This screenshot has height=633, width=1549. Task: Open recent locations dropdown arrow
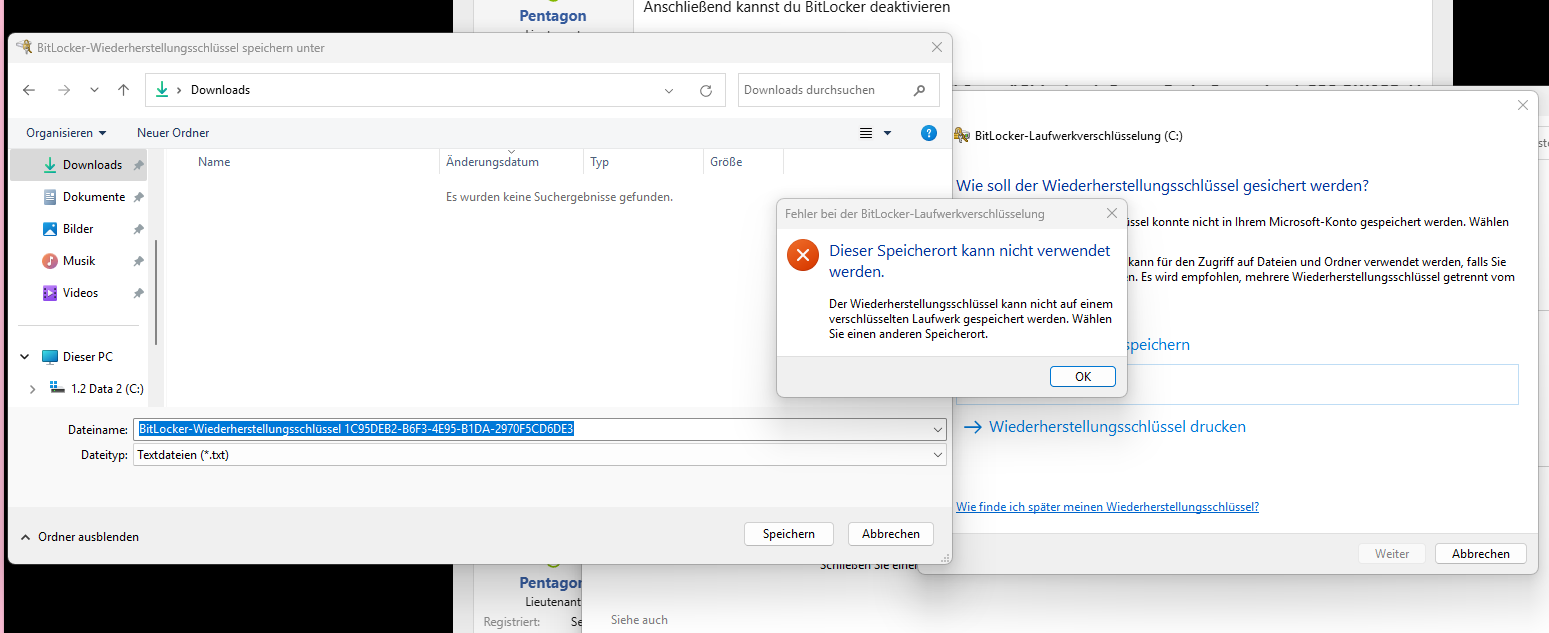pyautogui.click(x=94, y=90)
